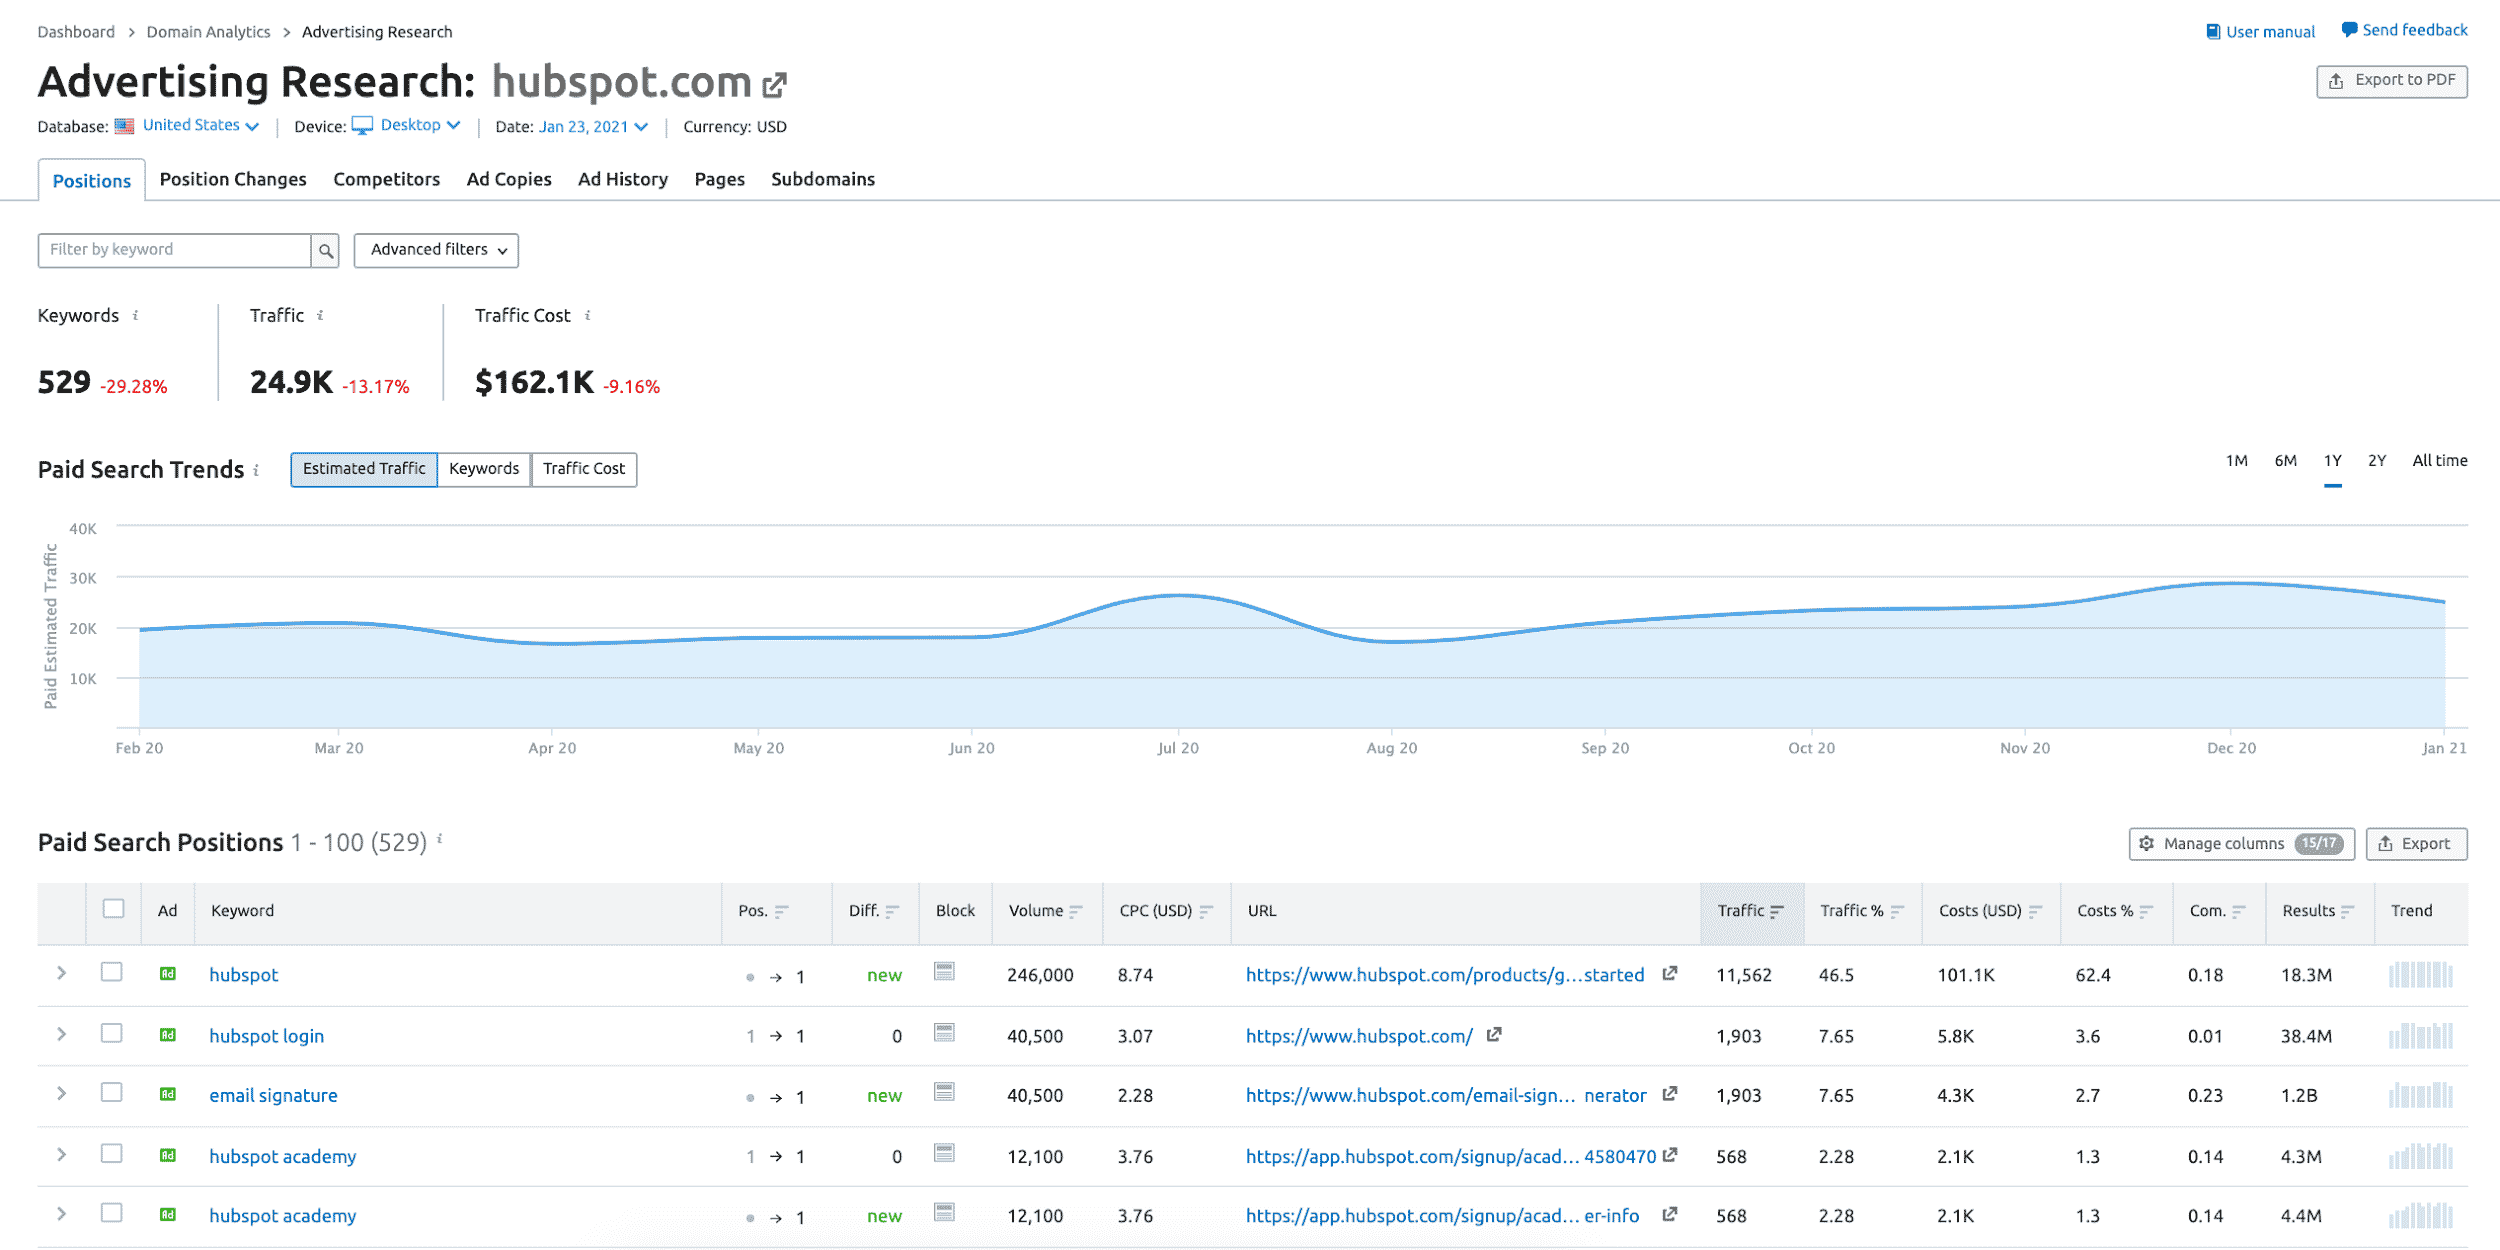The width and height of the screenshot is (2500, 1250).
Task: Switch to the Competitors tab
Action: [x=386, y=180]
